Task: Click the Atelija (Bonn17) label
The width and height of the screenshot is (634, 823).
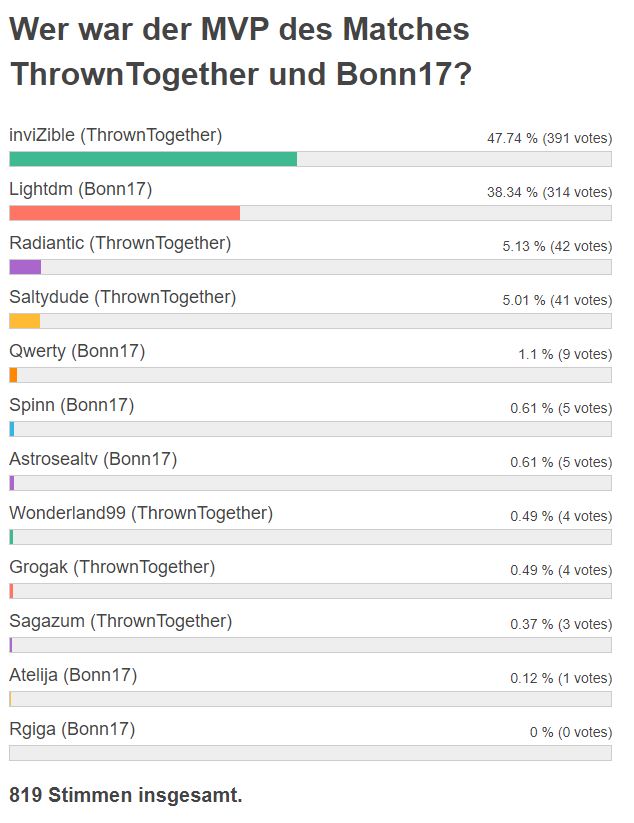Action: tap(73, 676)
